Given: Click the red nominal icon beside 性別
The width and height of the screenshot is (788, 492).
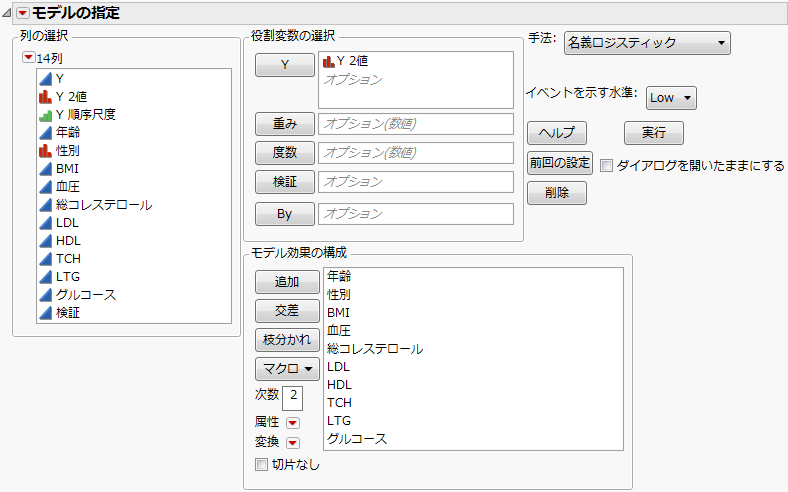Looking at the screenshot, I should (45, 151).
